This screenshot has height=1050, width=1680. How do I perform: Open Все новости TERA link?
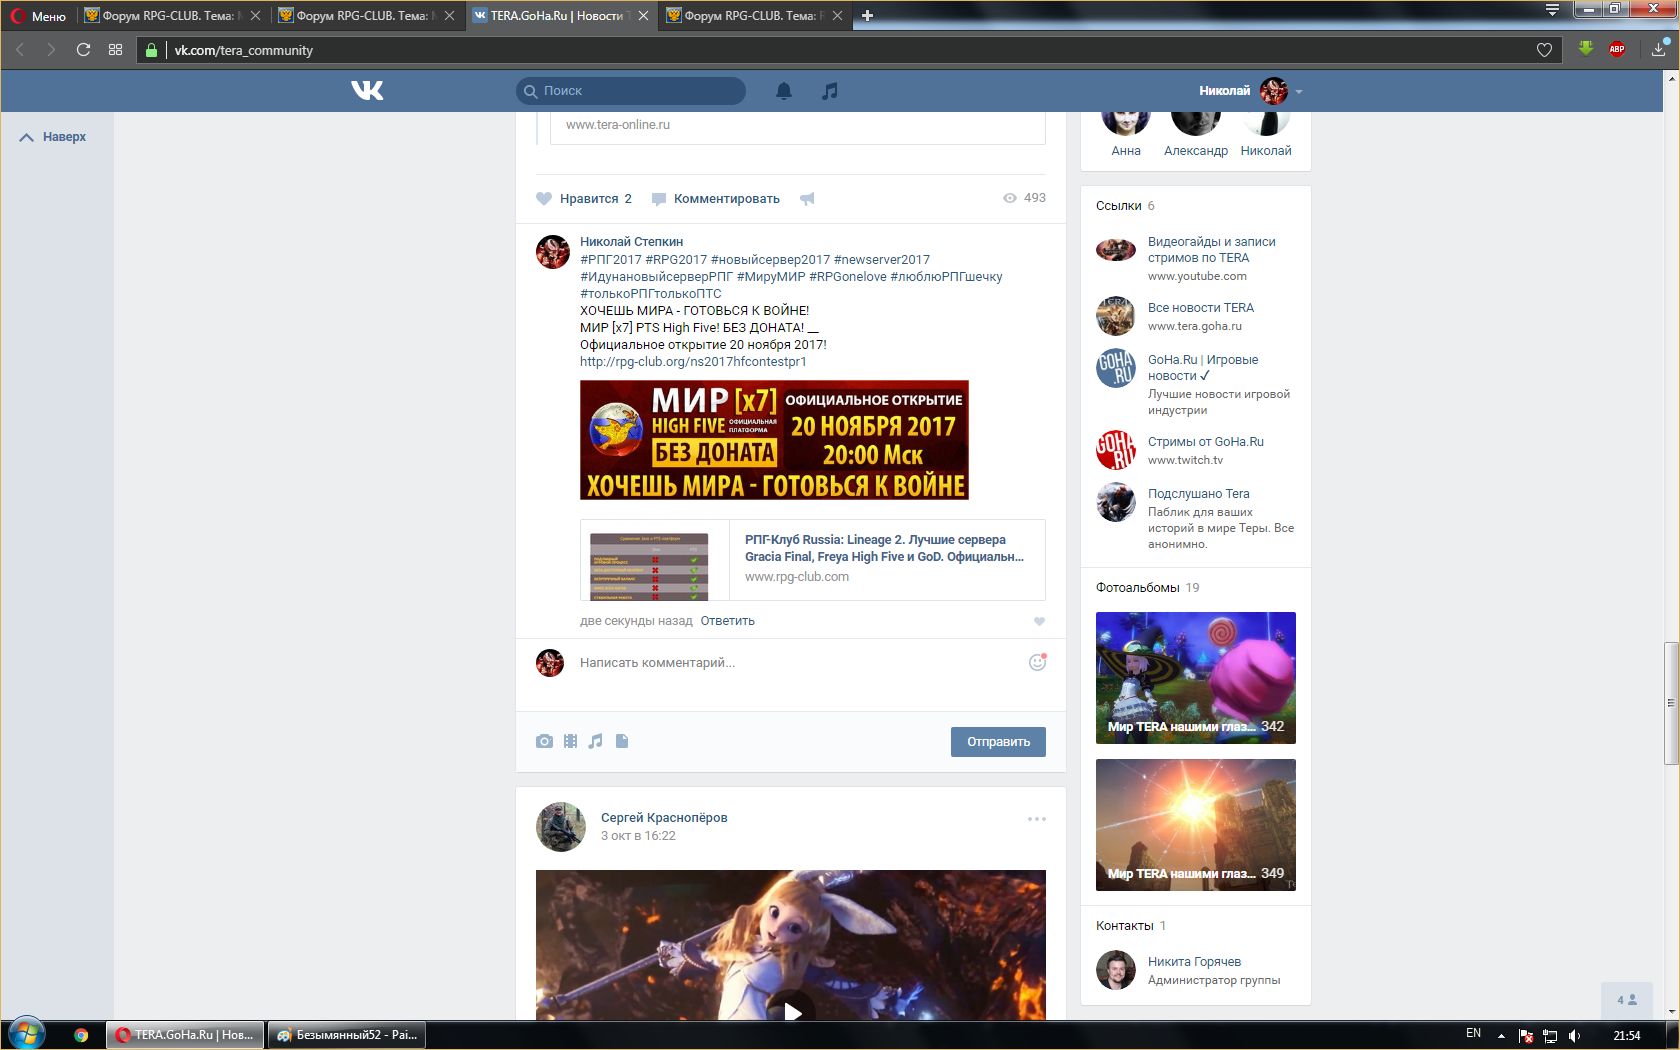tap(1200, 308)
